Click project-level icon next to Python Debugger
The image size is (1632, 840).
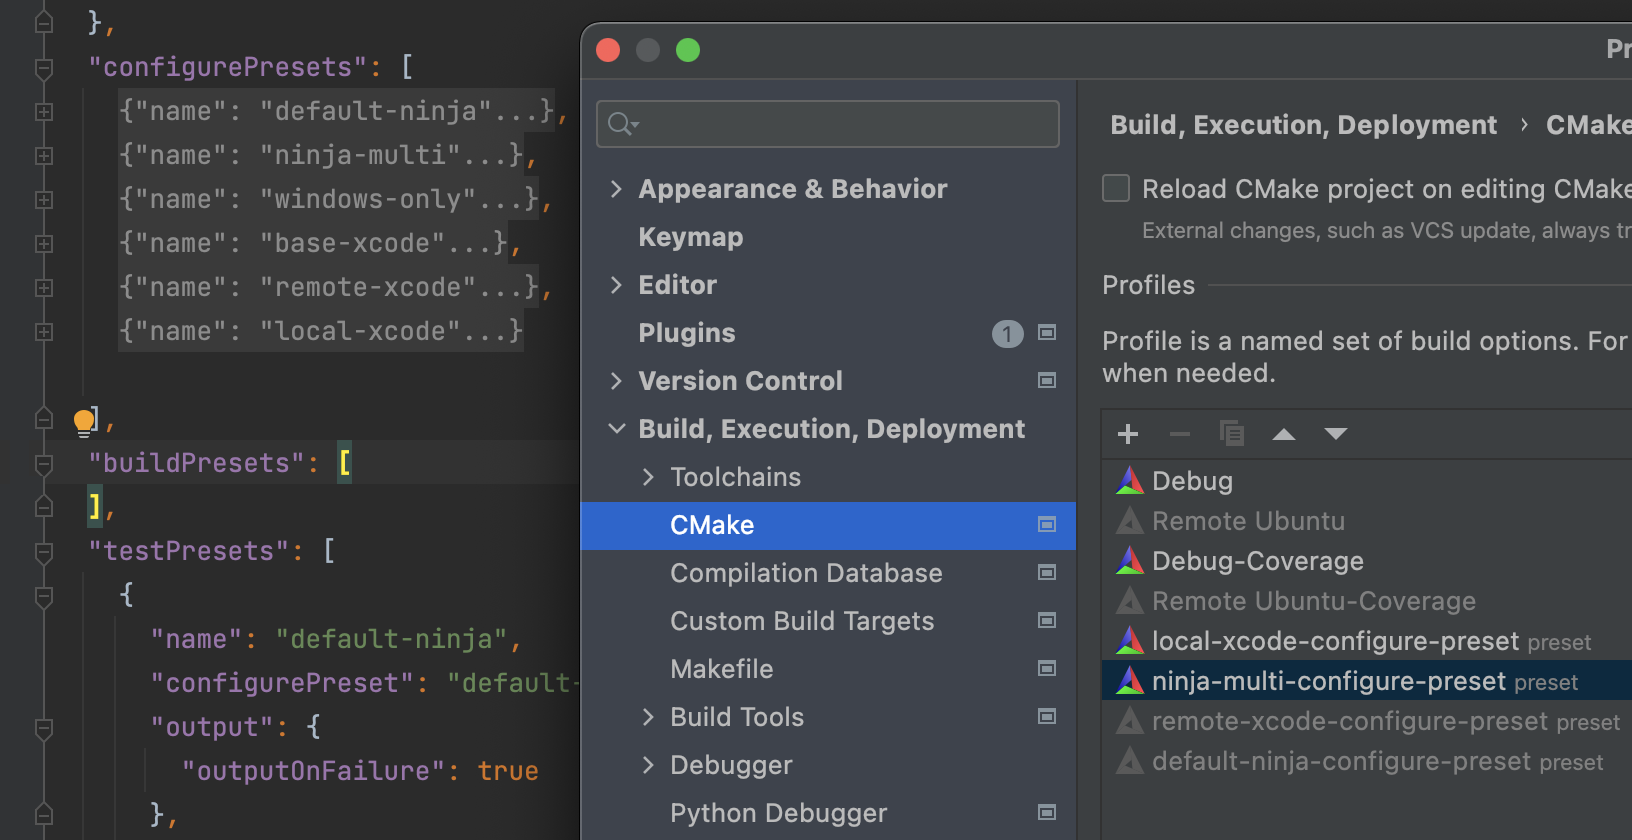point(1047,812)
